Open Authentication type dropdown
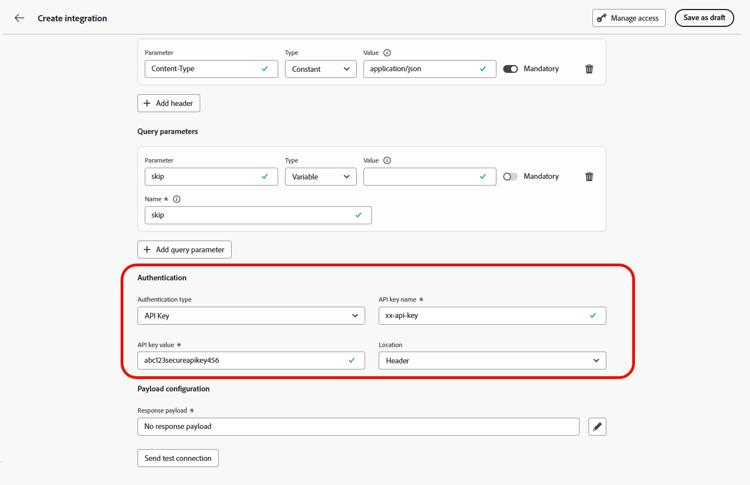The height and width of the screenshot is (485, 750). [251, 316]
